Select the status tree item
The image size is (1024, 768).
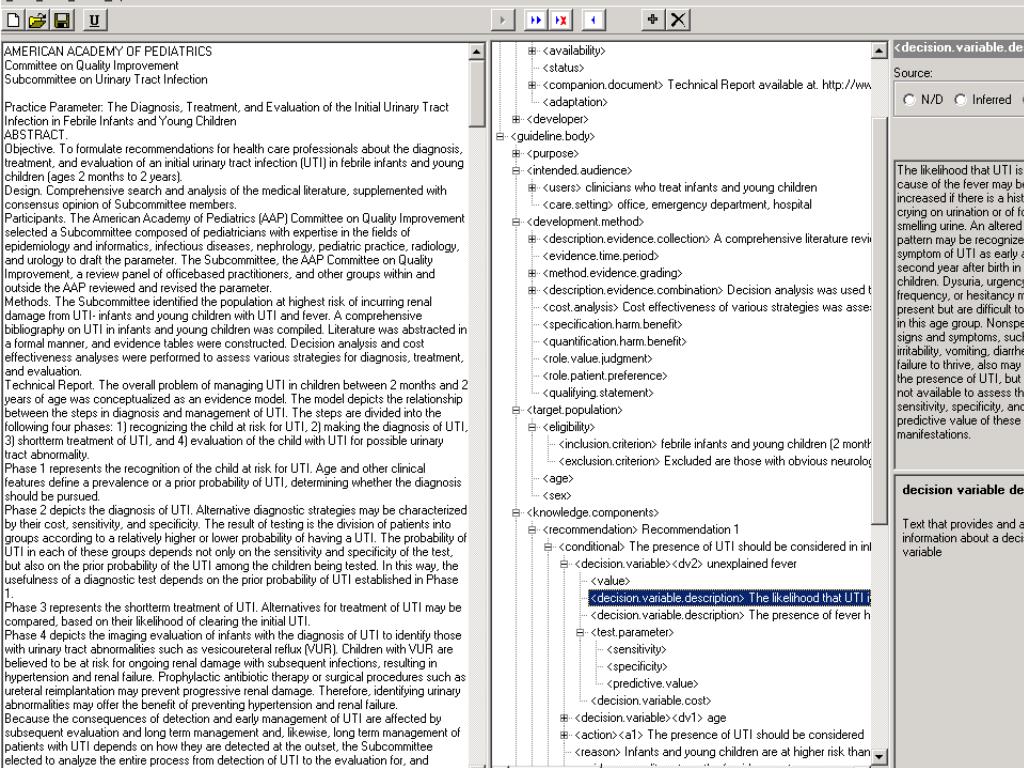563,68
